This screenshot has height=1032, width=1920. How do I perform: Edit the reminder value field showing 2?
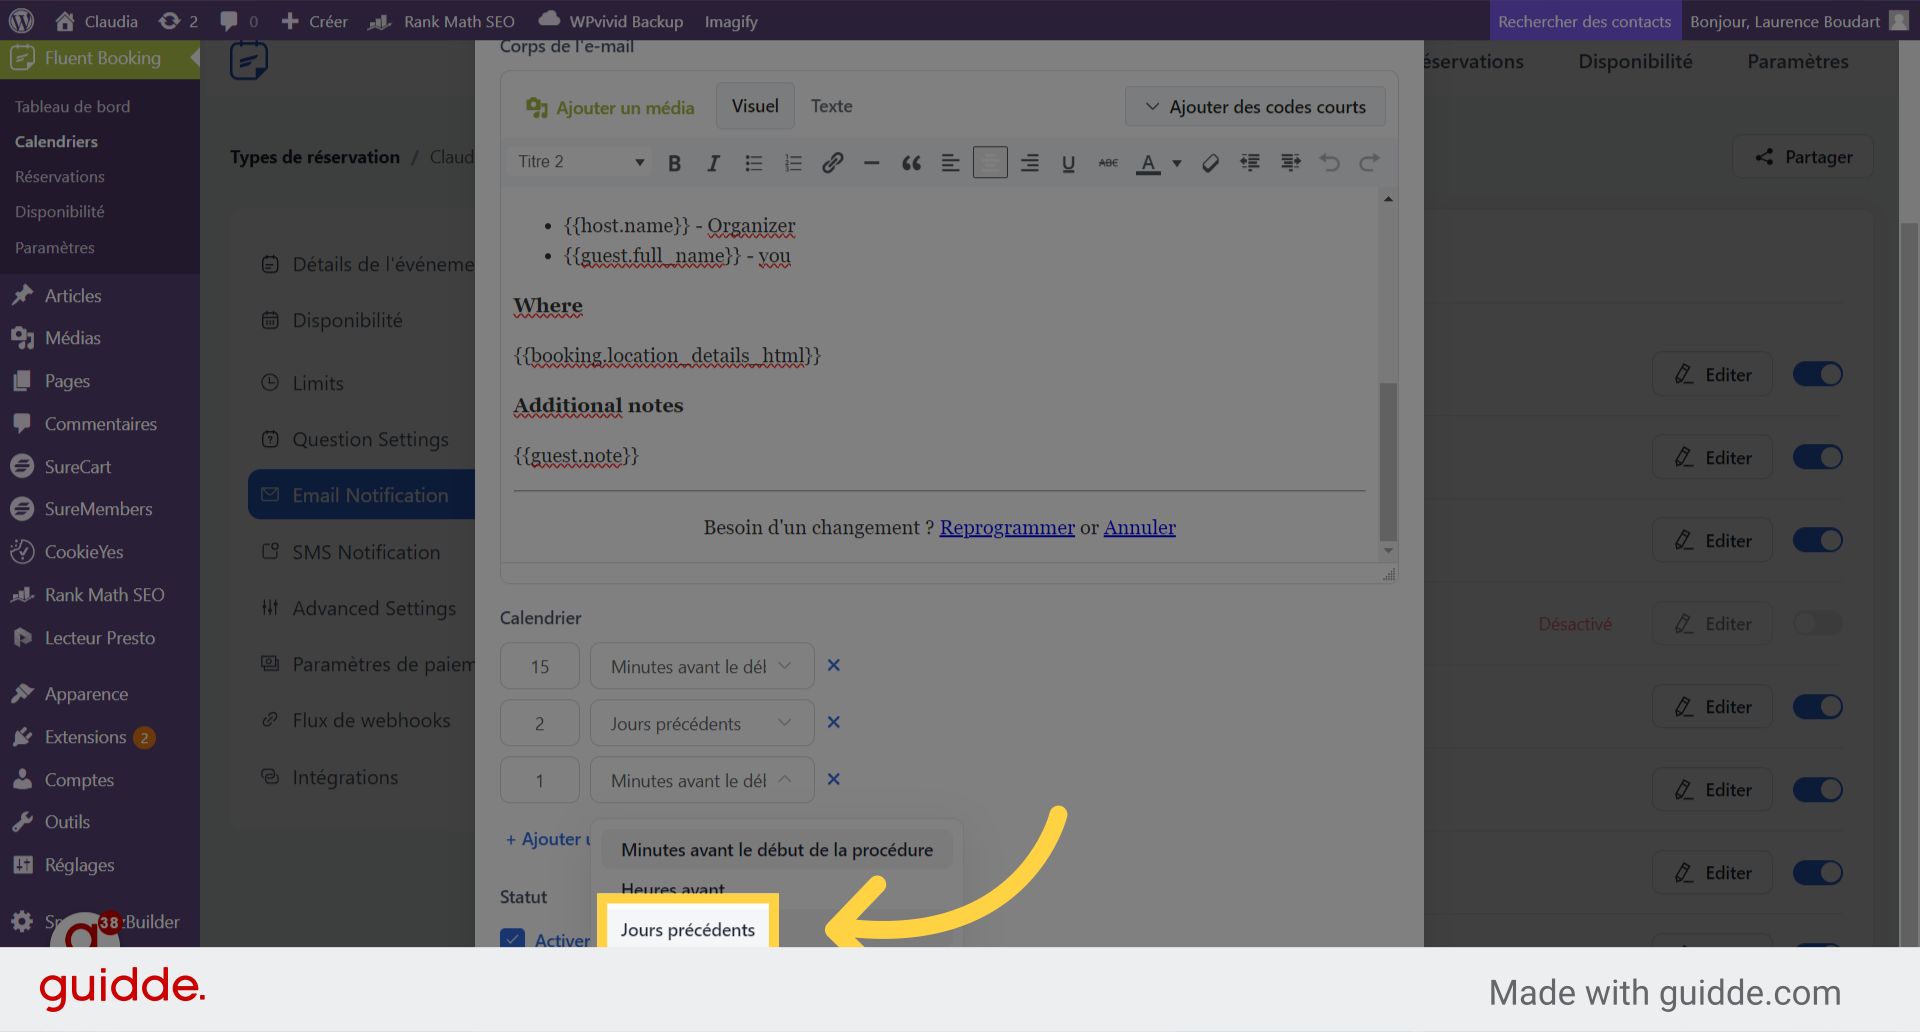click(540, 723)
